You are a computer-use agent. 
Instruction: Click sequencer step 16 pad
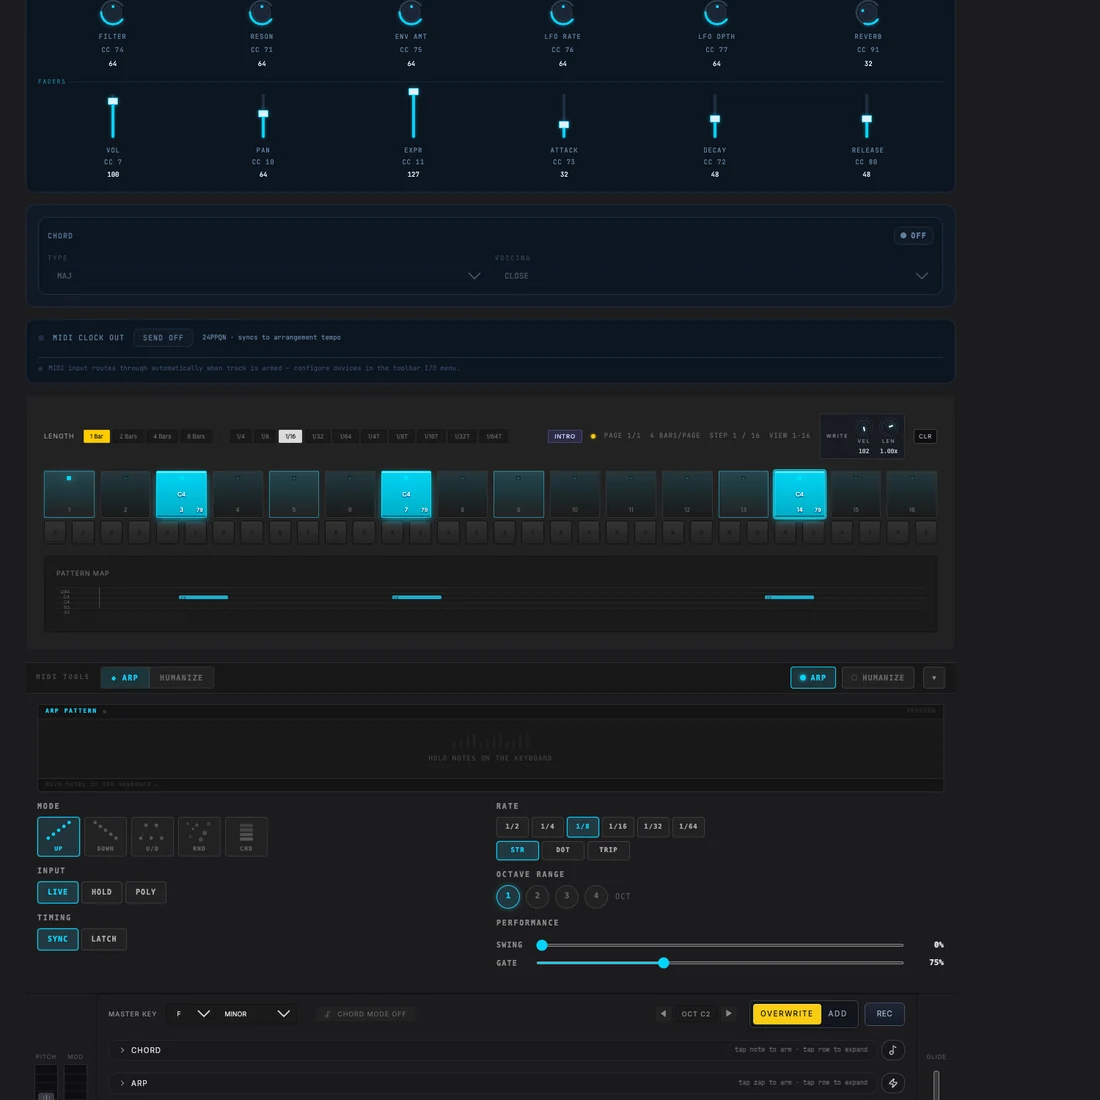click(912, 495)
